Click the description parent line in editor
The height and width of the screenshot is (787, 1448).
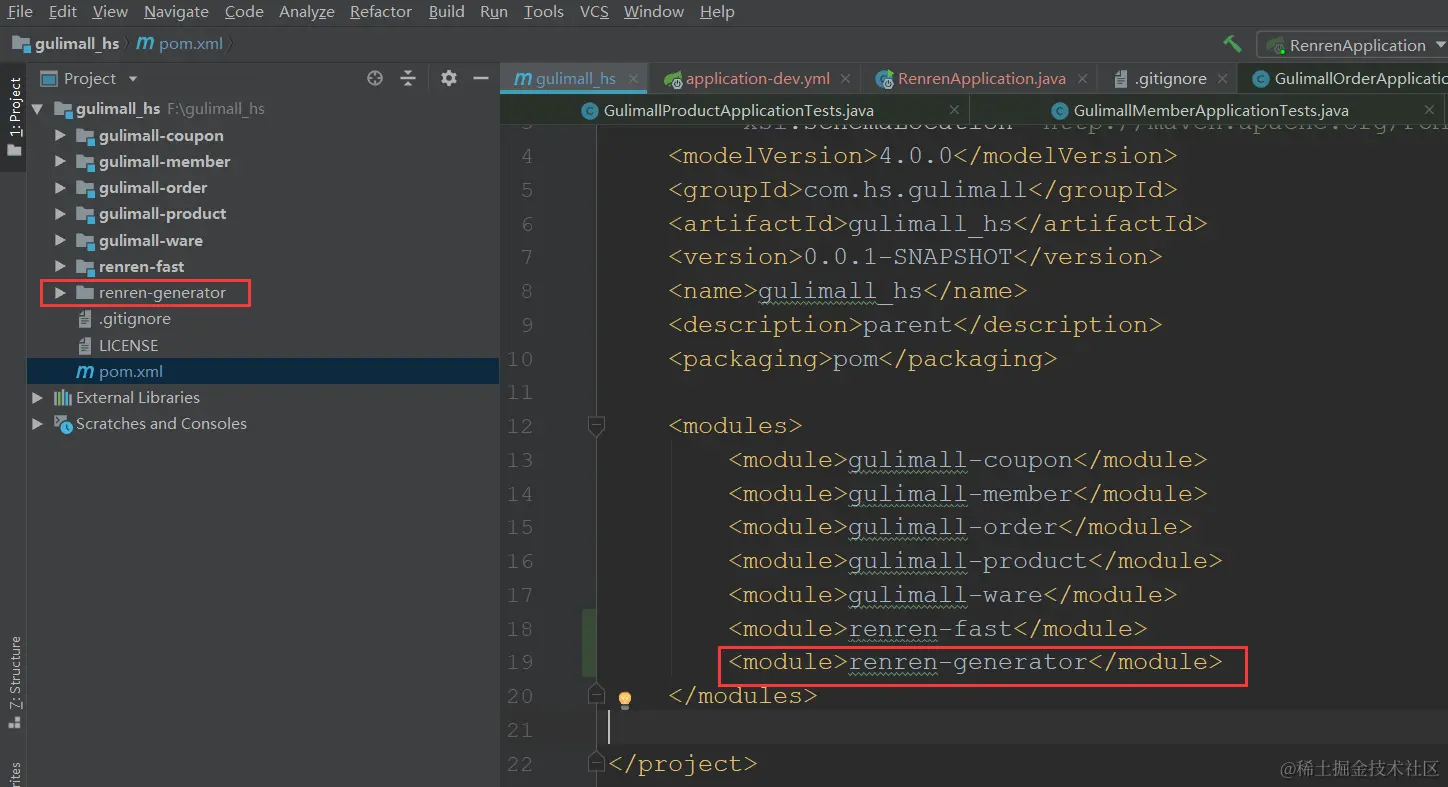pos(915,325)
